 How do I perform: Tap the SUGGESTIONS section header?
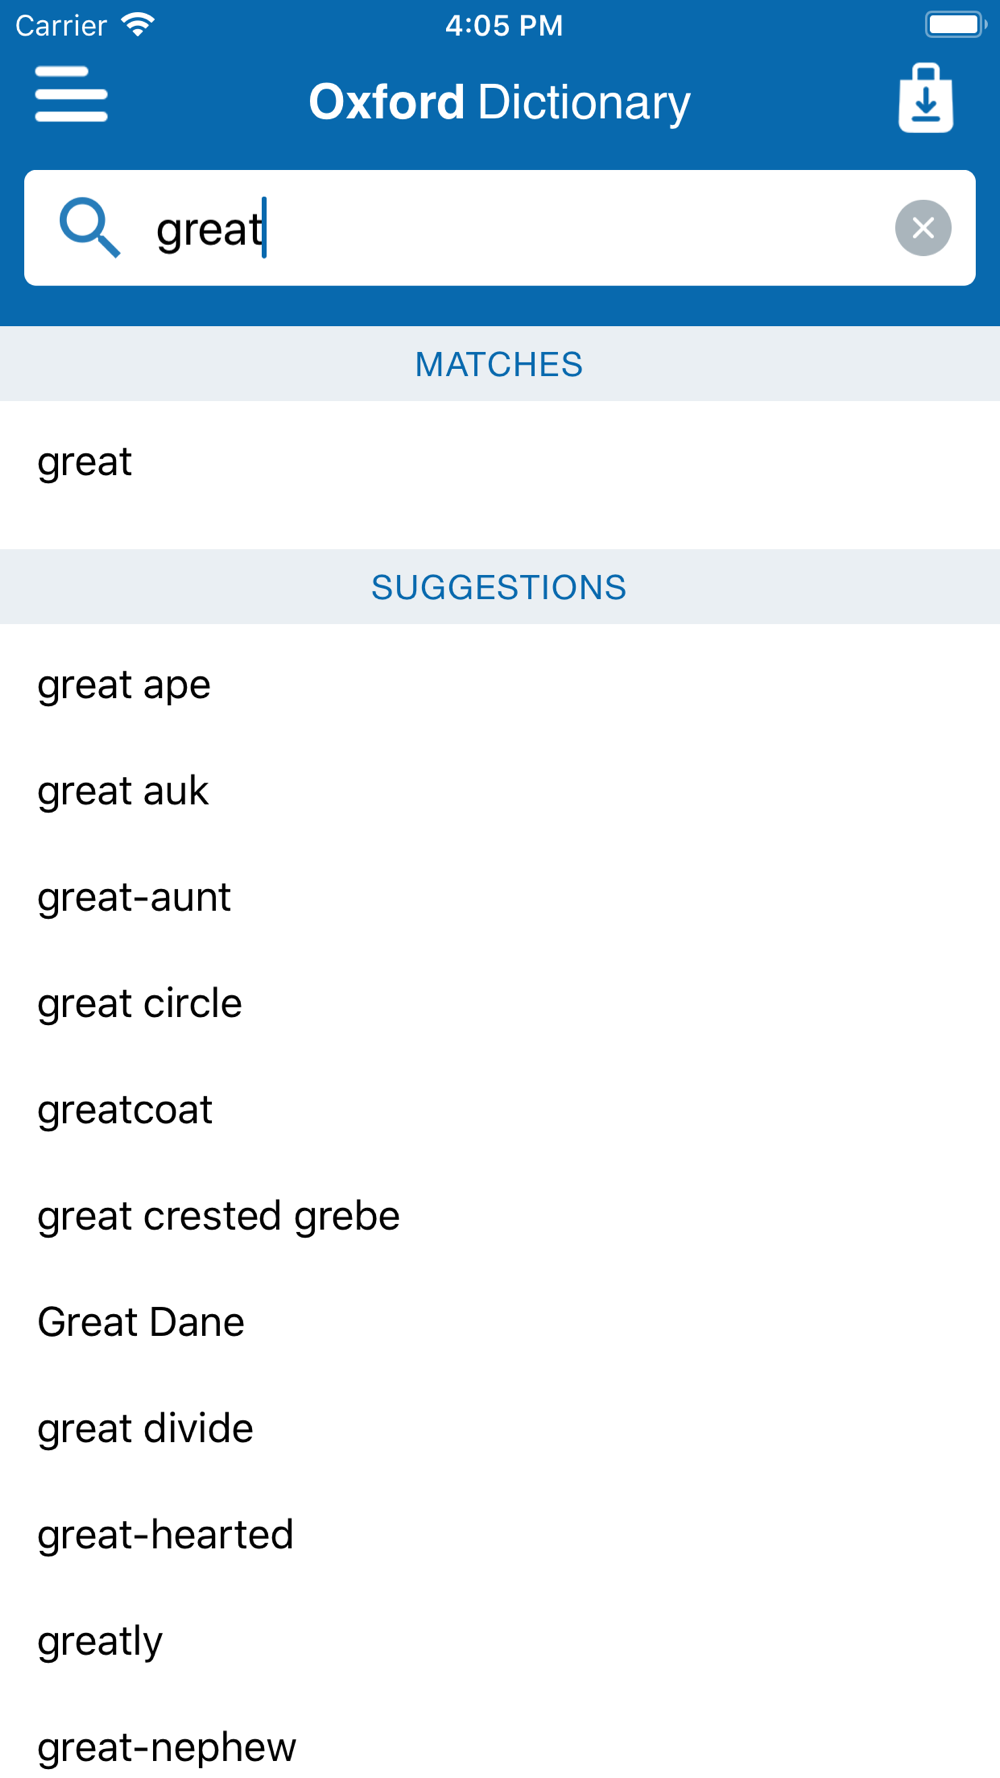point(499,587)
